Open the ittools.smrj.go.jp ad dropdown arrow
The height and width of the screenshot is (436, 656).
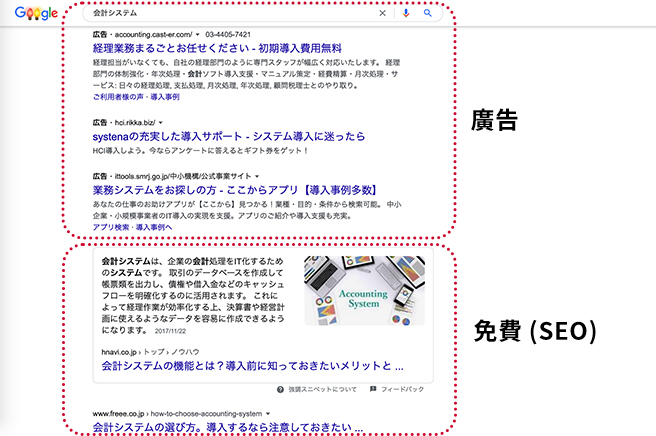(x=257, y=176)
